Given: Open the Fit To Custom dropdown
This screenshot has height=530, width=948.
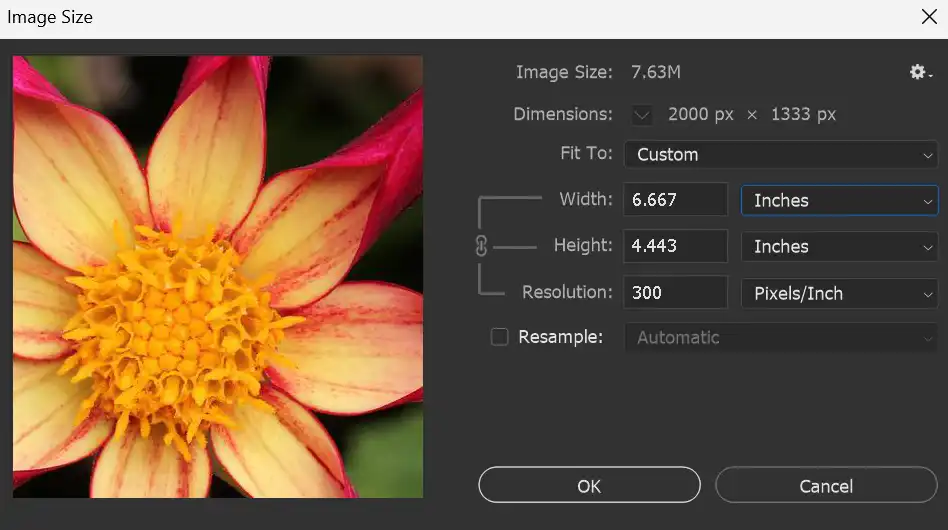Looking at the screenshot, I should tap(781, 155).
